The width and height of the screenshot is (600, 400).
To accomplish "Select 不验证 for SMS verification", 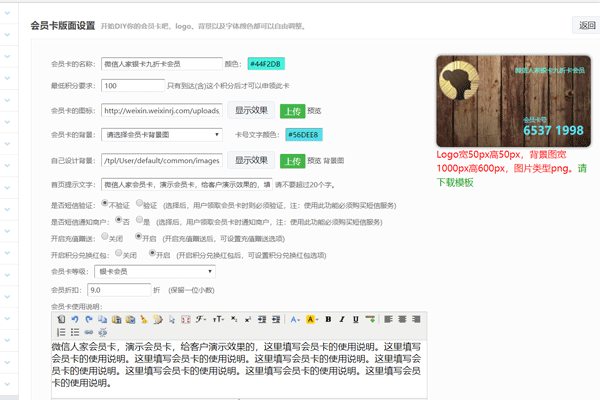I will (104, 203).
